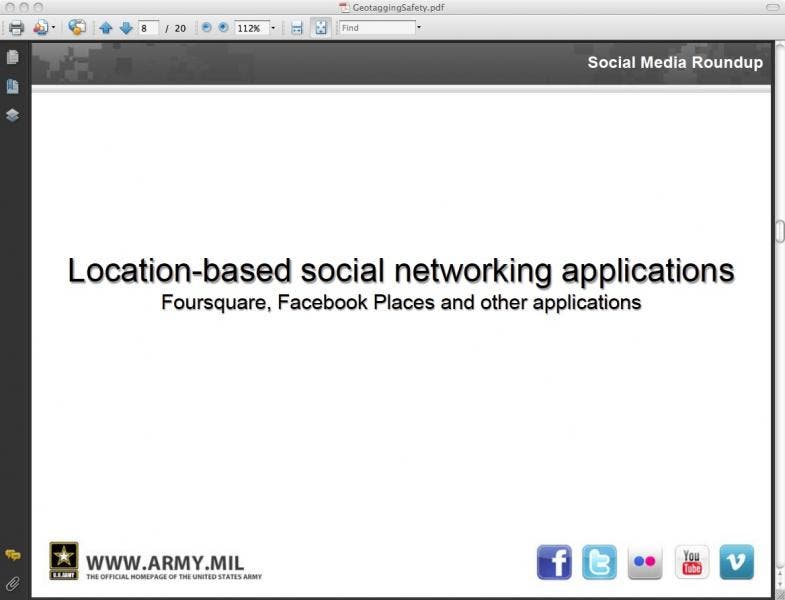The image size is (785, 600).
Task: Click the Vimeo icon on slide
Action: pyautogui.click(x=736, y=562)
